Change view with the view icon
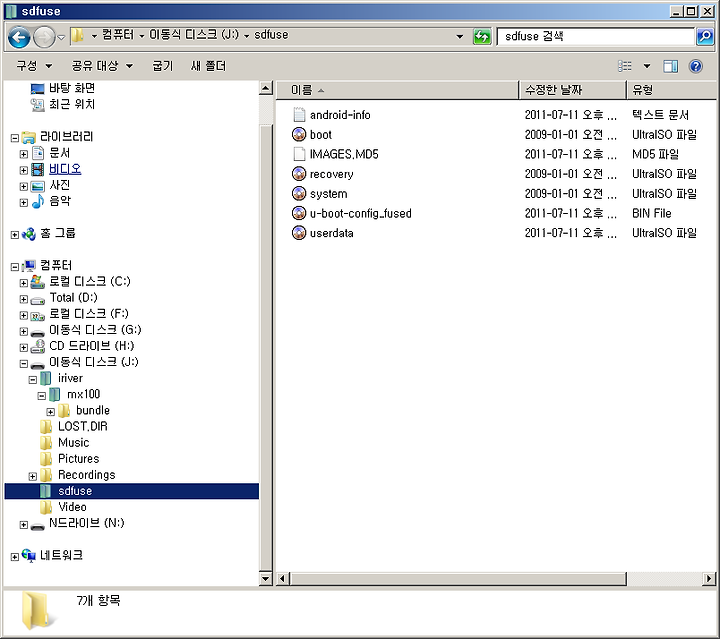Viewport: 720px width, 639px height. pyautogui.click(x=624, y=67)
